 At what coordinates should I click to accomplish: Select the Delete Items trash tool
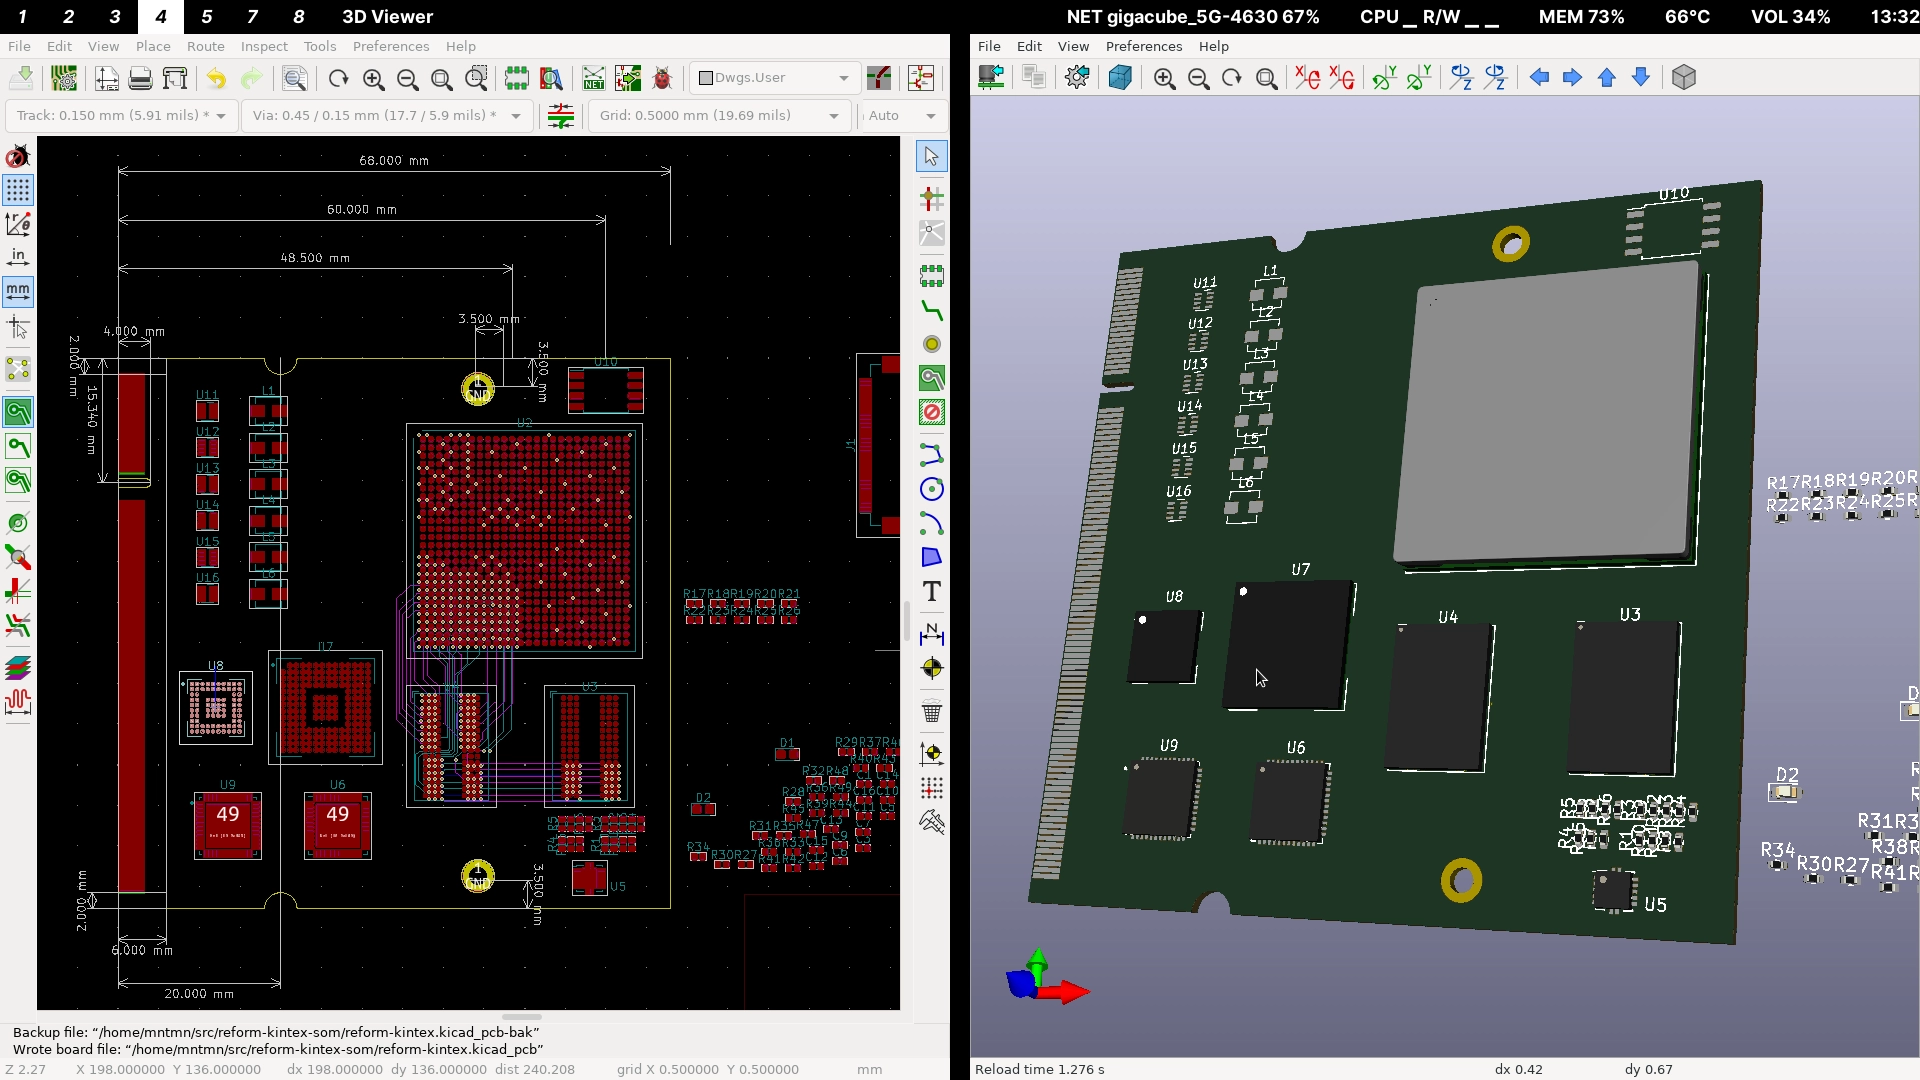(932, 712)
